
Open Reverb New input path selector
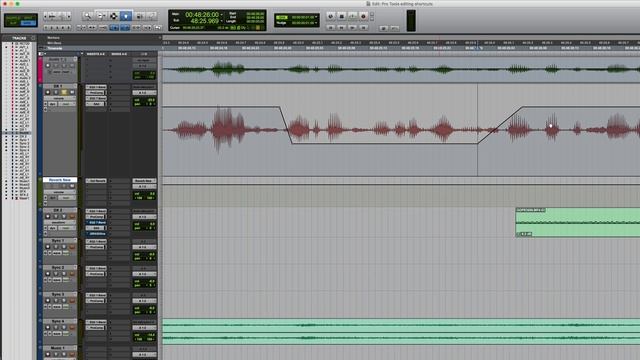pyautogui.click(x=144, y=180)
